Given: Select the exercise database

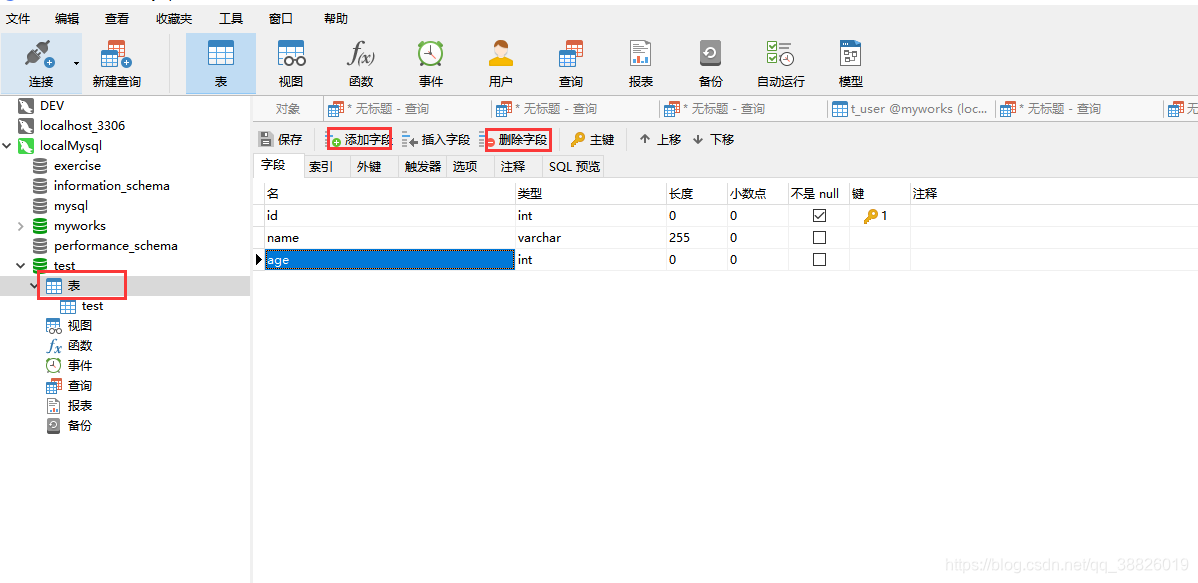Looking at the screenshot, I should [x=77, y=165].
